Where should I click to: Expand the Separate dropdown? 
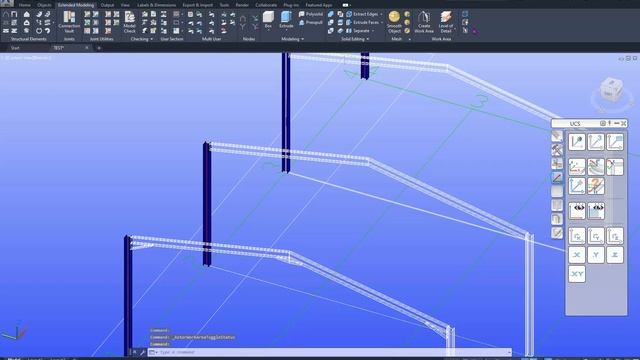pos(373,31)
